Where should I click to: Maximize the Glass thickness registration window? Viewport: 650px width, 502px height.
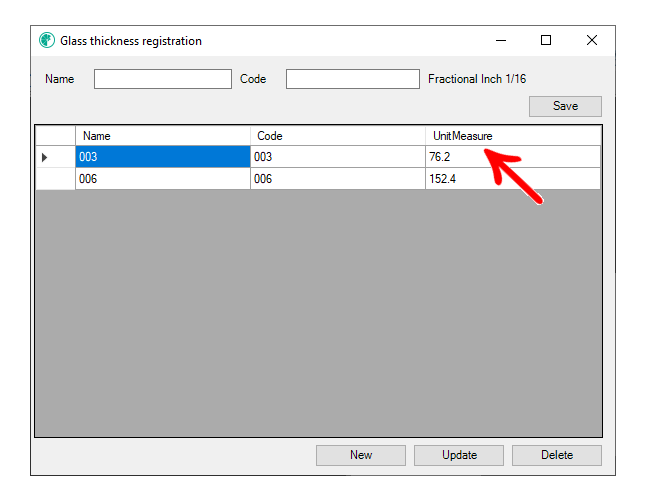pos(546,40)
